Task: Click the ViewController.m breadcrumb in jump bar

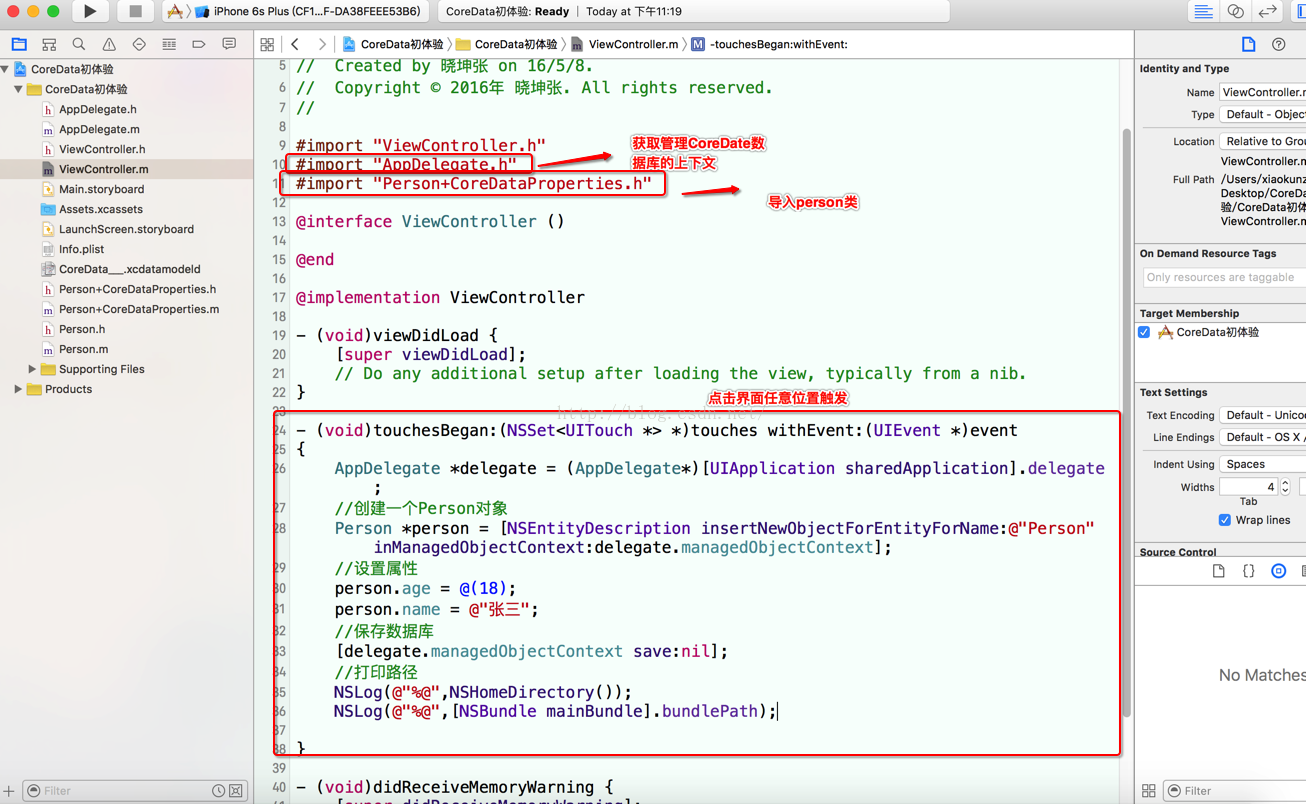Action: click(632, 45)
